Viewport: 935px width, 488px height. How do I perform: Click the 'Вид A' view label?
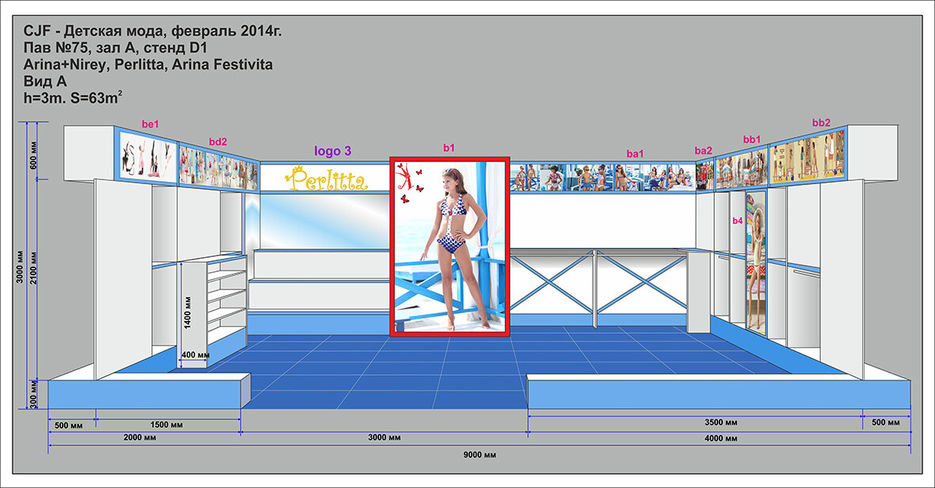coord(45,82)
